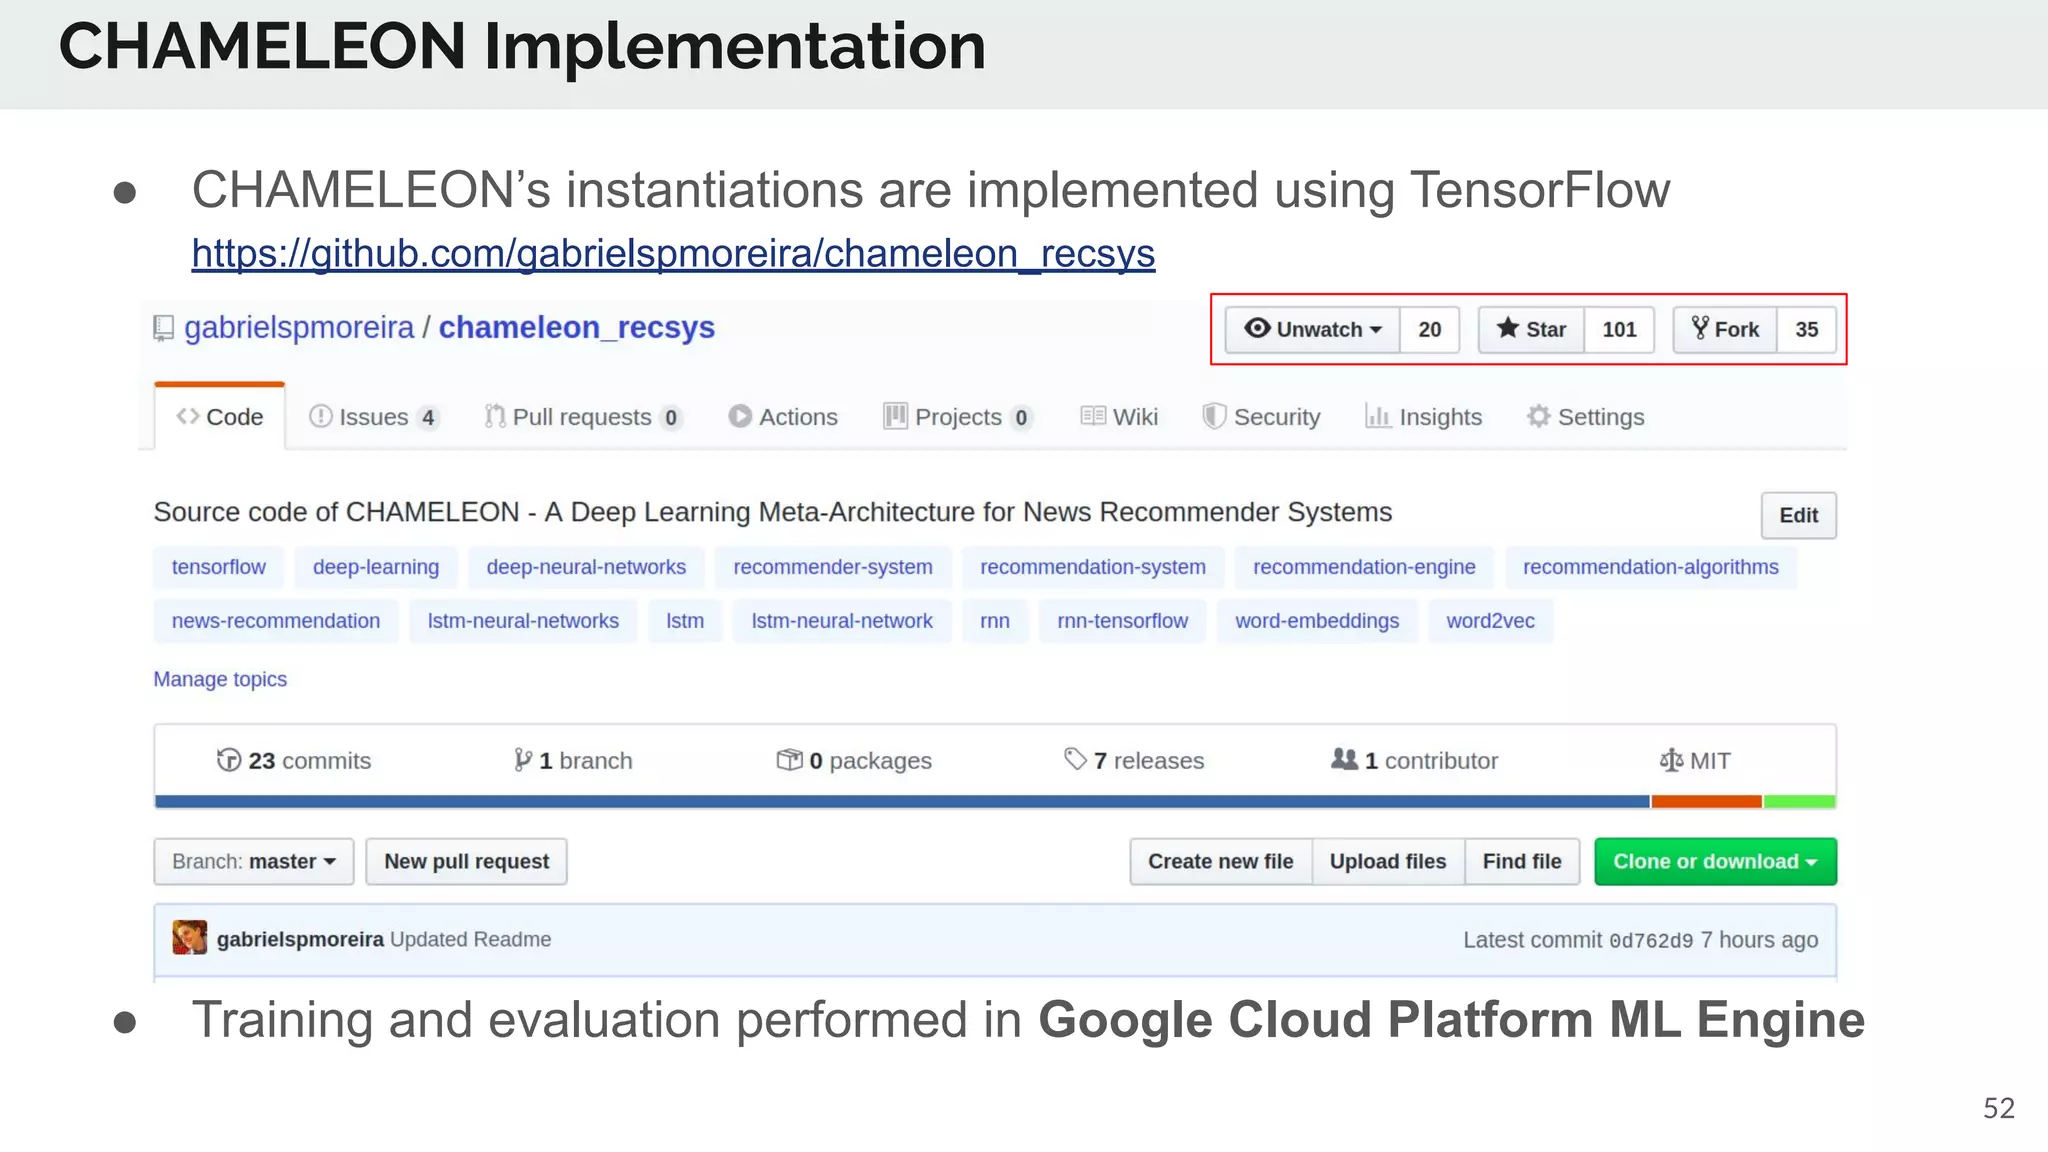Open the Security tab

pos(1261,417)
